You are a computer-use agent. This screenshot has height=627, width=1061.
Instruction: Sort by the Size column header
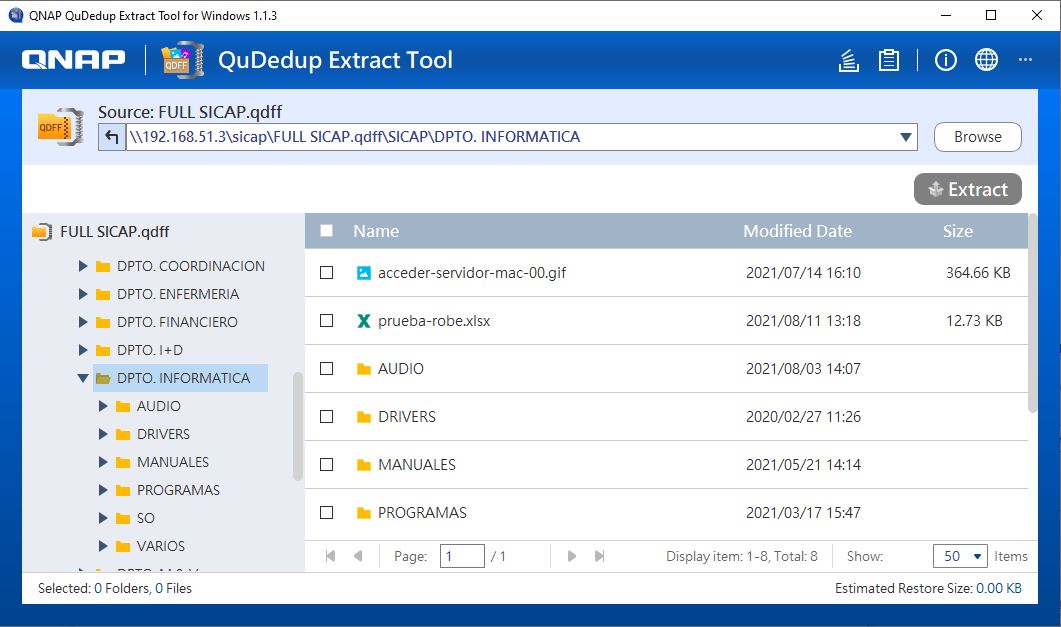957,231
